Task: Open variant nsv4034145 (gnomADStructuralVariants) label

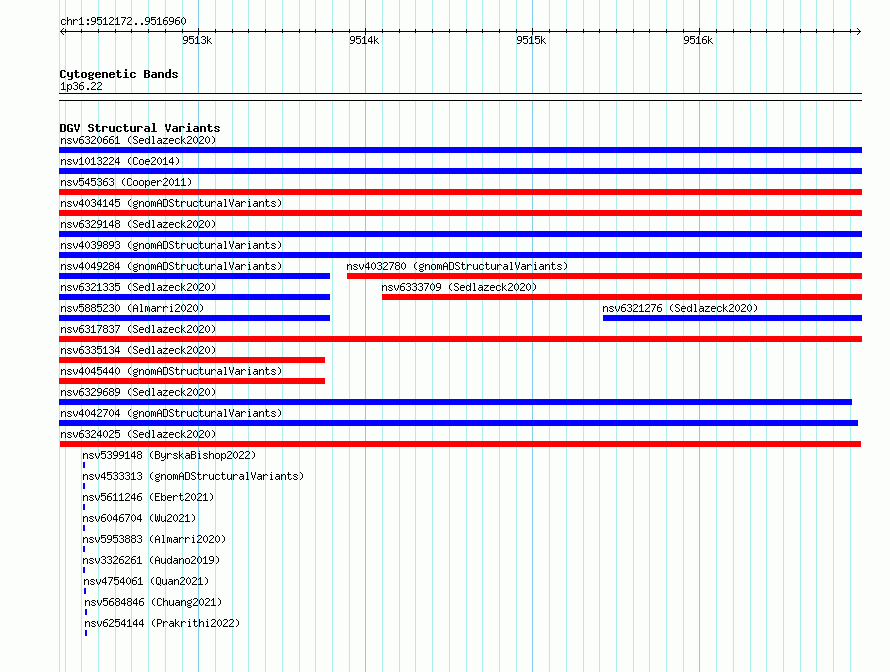Action: click(x=171, y=203)
